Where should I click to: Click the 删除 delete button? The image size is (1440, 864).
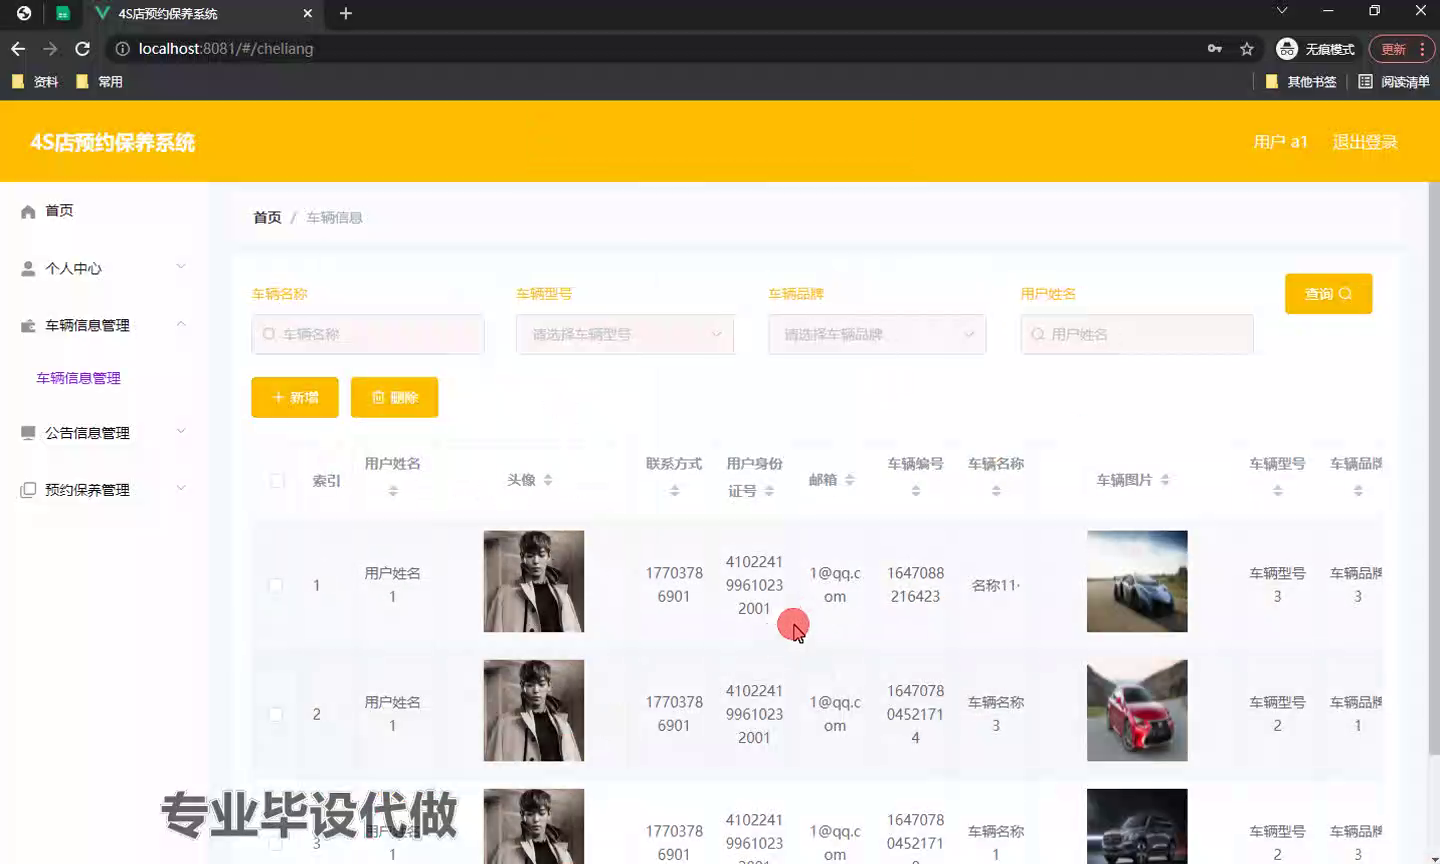click(394, 397)
